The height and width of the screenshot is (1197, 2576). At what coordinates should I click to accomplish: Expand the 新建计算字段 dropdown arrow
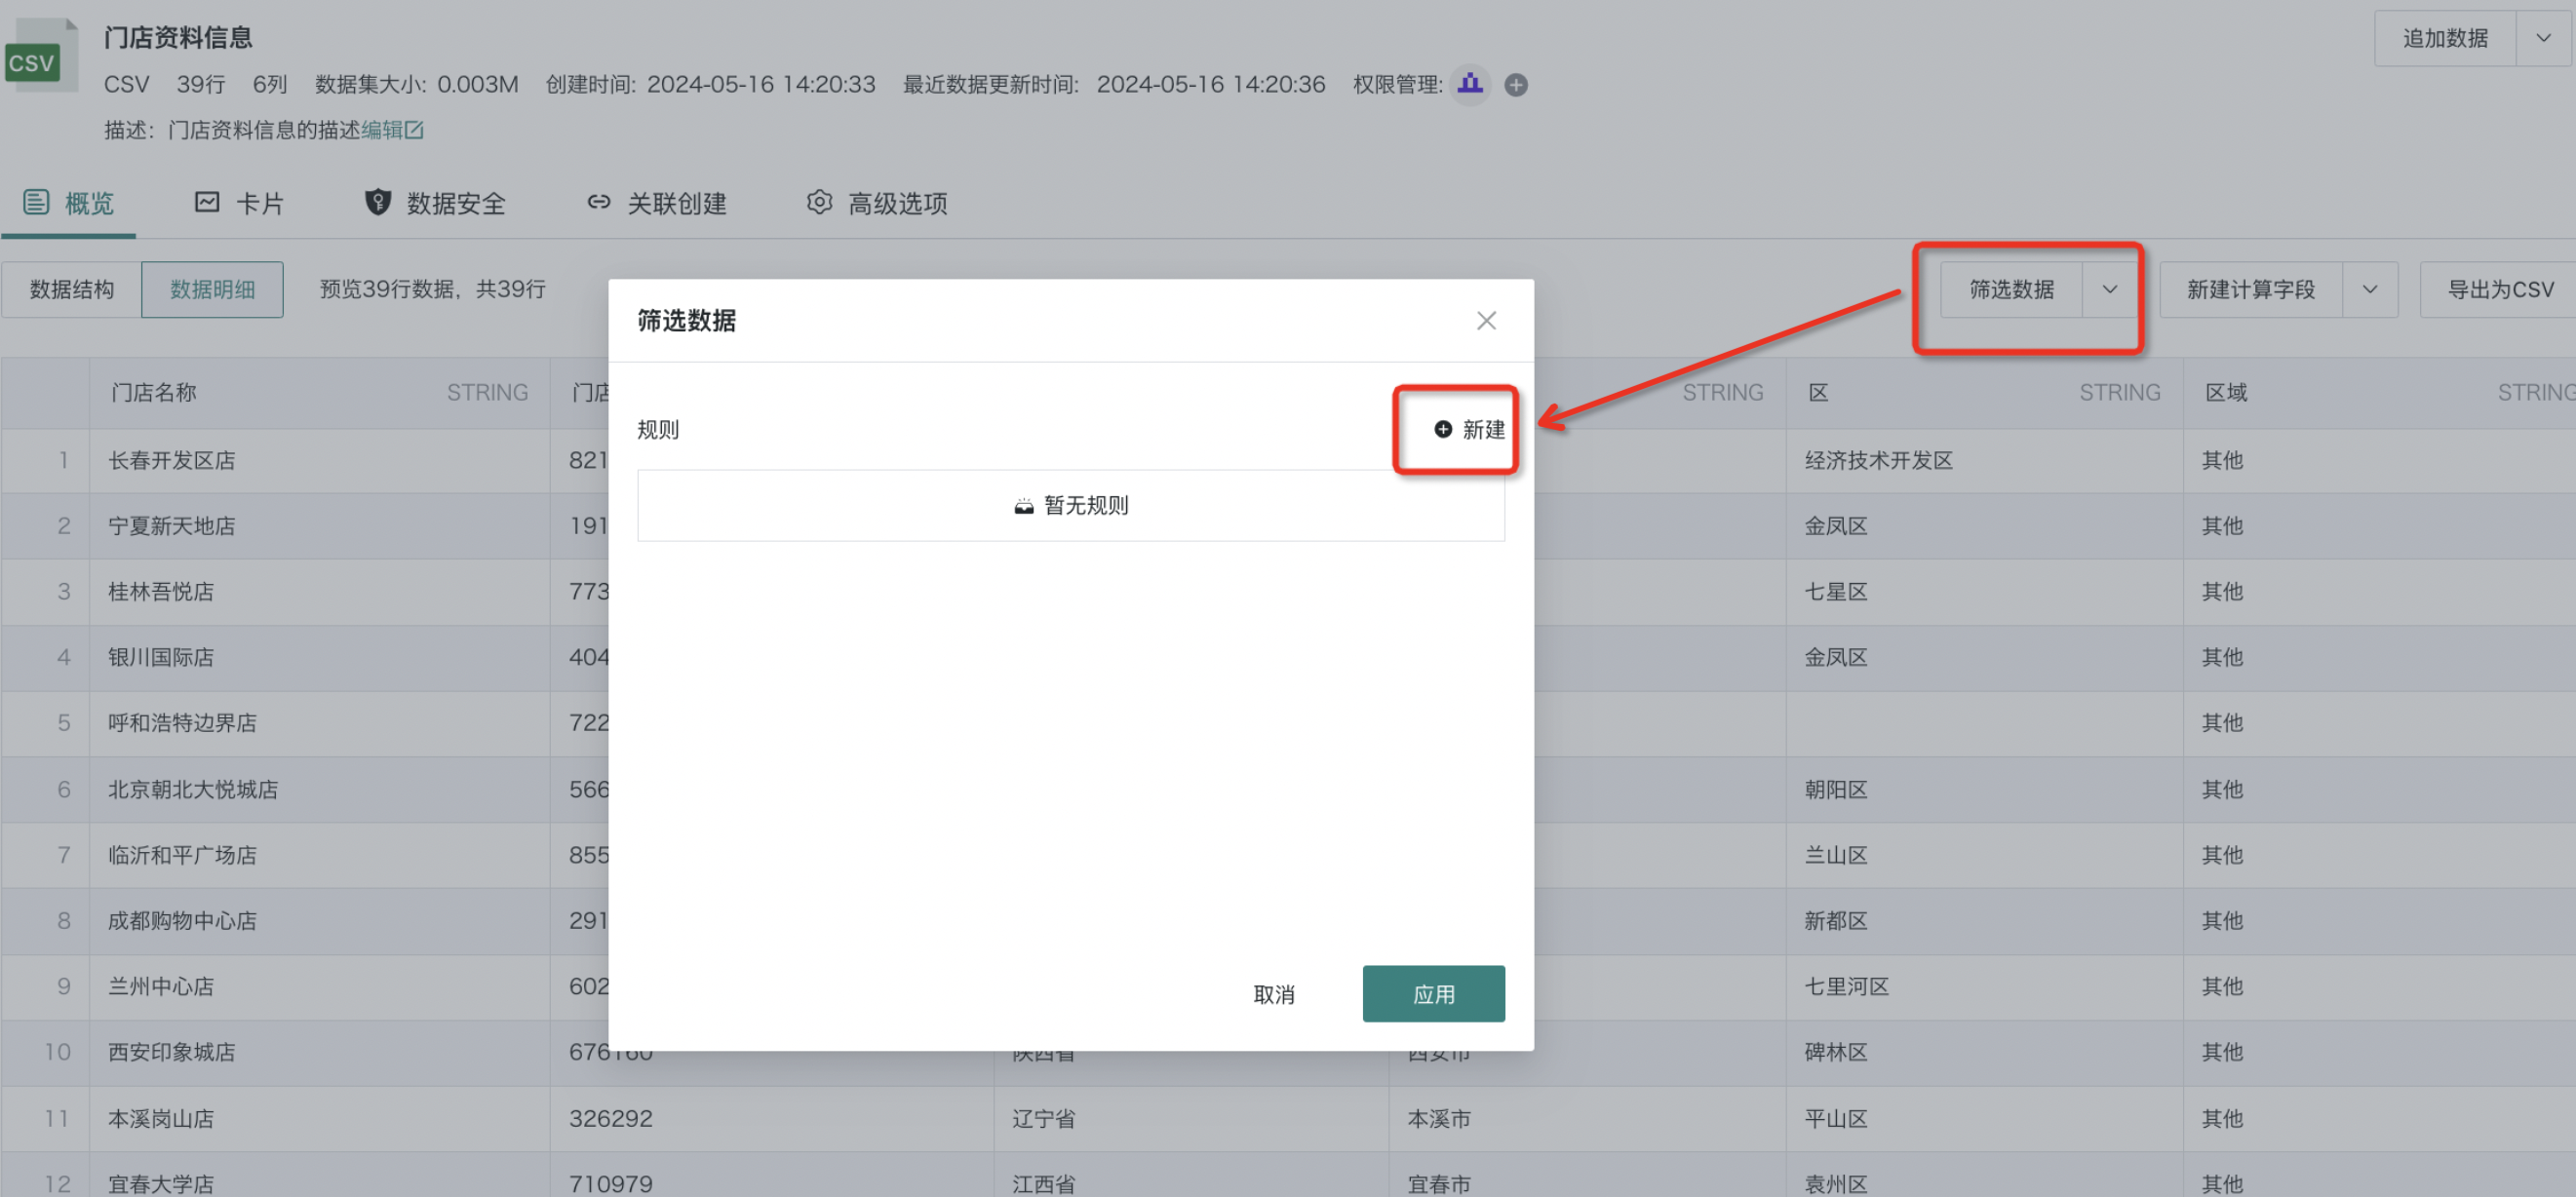[x=2370, y=290]
